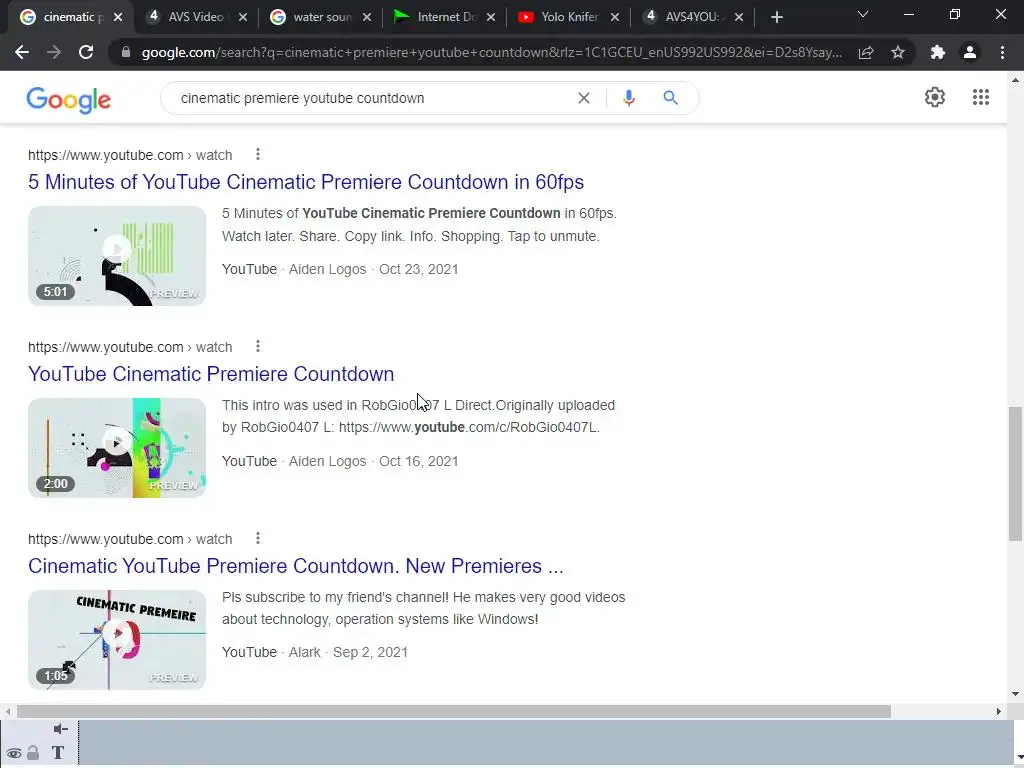Share this page via address bar icon

click(x=866, y=52)
